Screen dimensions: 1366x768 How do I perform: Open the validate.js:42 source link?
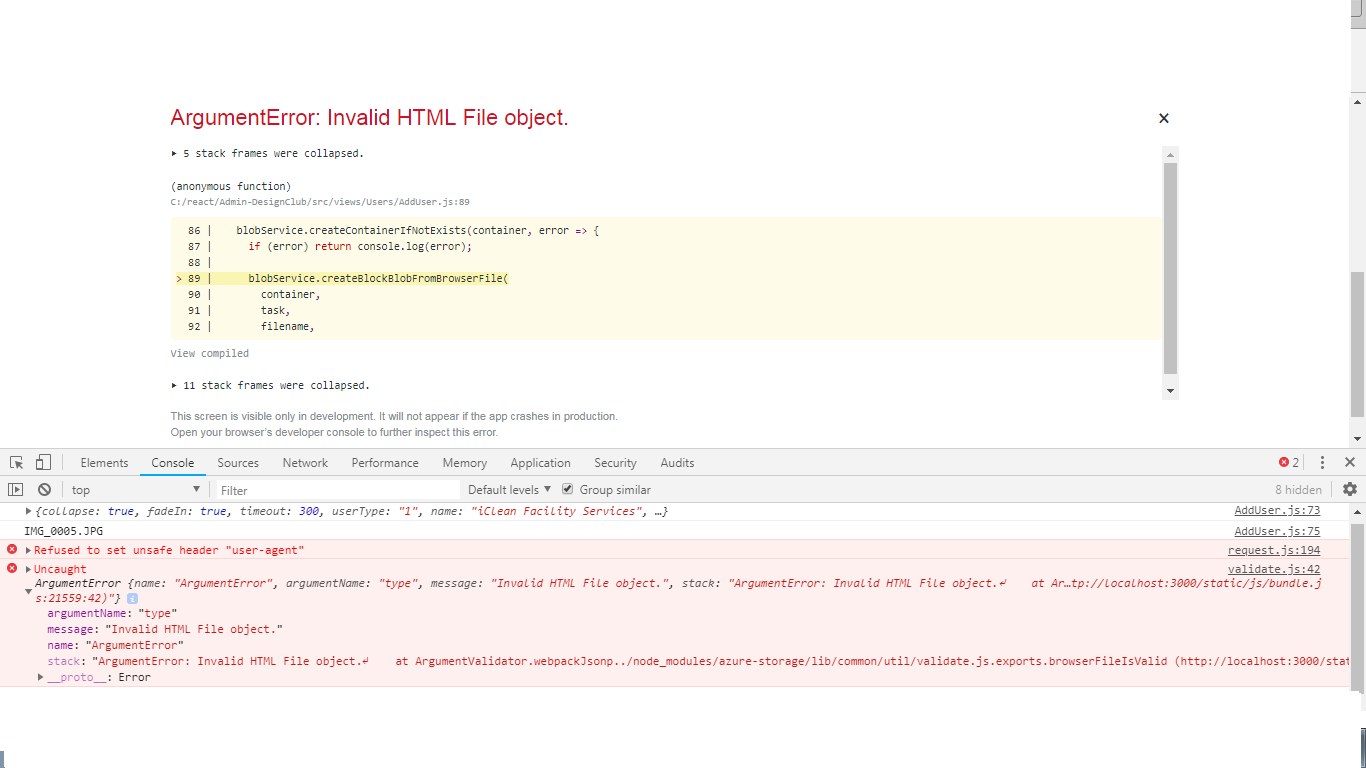pos(1274,568)
